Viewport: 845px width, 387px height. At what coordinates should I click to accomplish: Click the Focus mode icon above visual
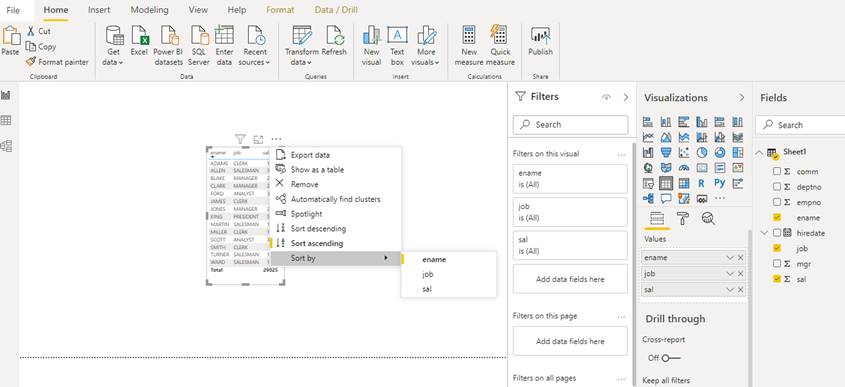pos(258,140)
